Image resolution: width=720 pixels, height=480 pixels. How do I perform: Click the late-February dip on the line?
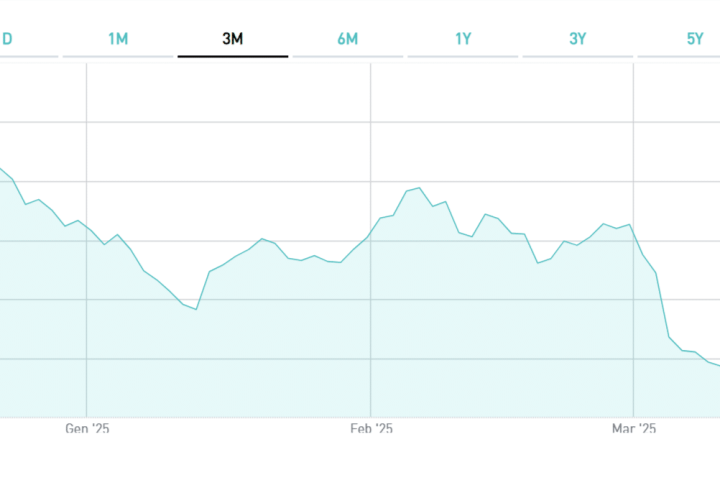tap(538, 263)
